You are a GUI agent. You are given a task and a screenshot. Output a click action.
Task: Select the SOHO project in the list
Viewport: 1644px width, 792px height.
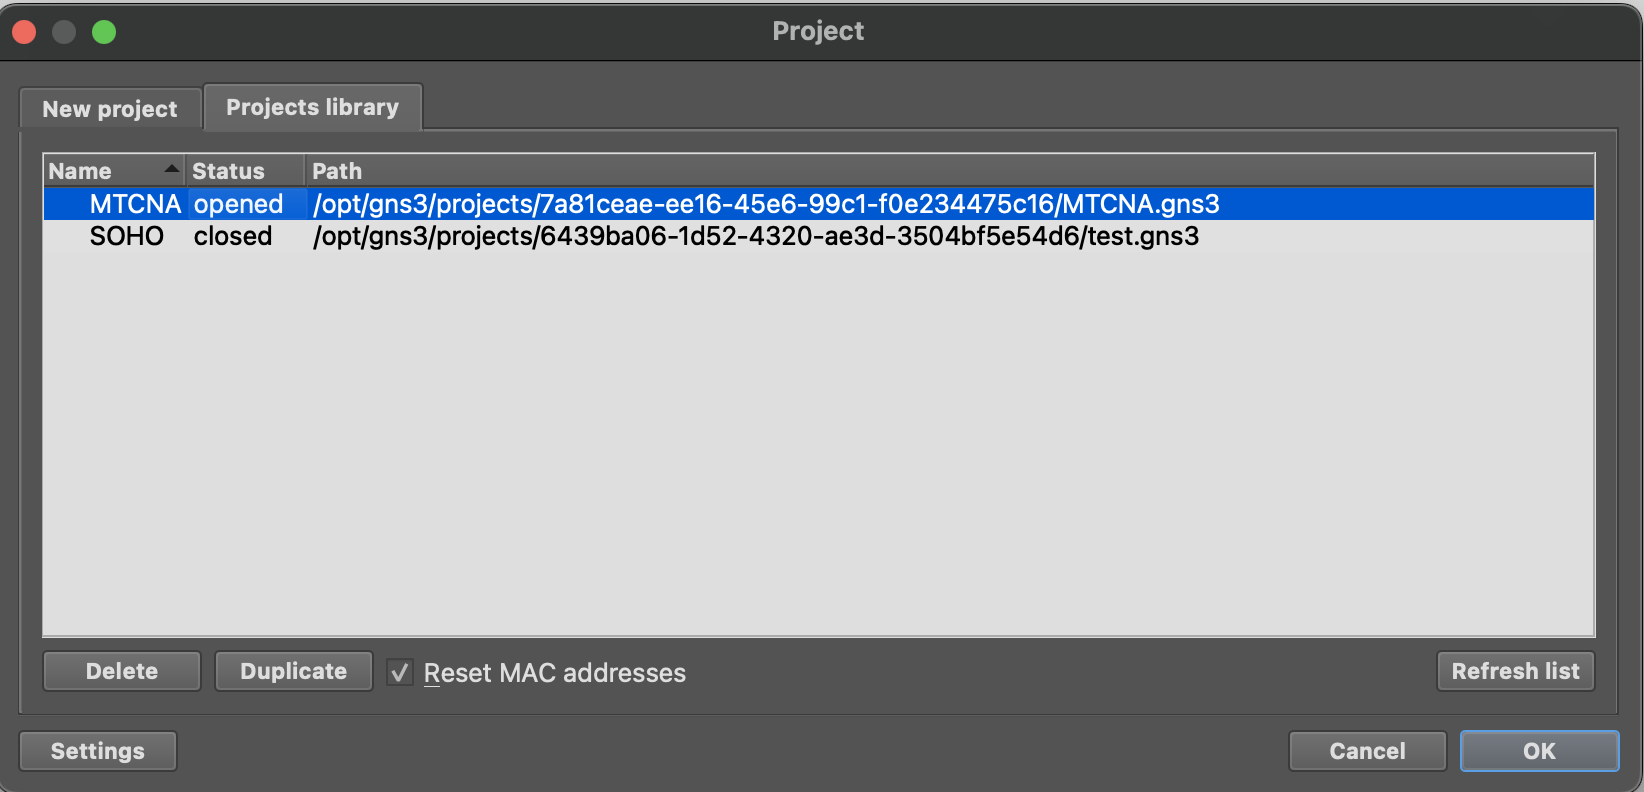tap(127, 236)
